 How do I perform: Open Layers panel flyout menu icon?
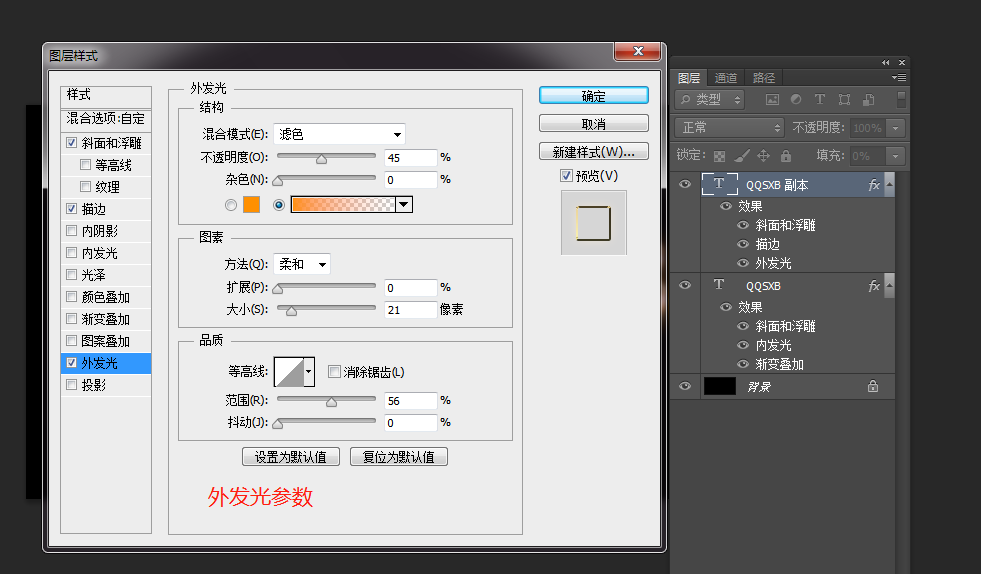pos(899,78)
